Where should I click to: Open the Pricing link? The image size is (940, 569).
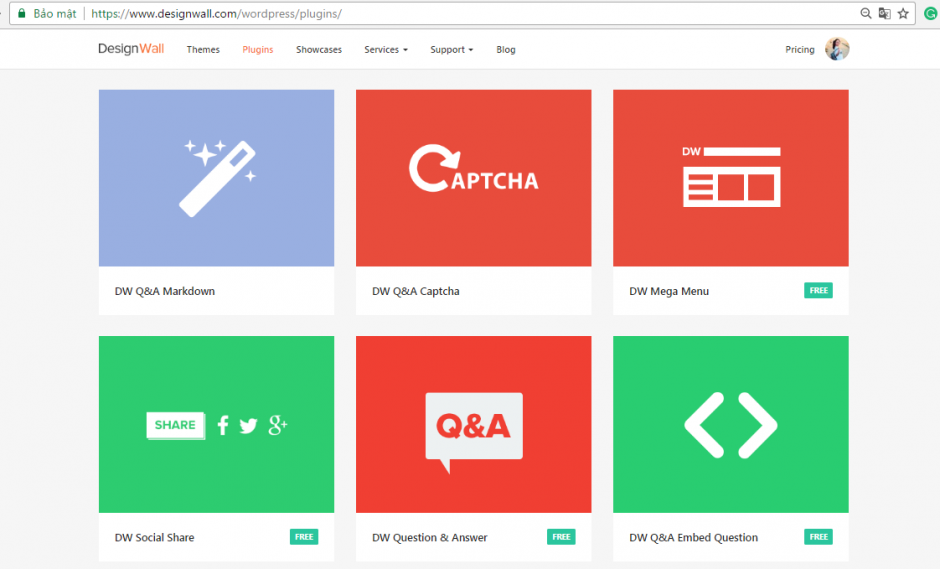tap(799, 50)
